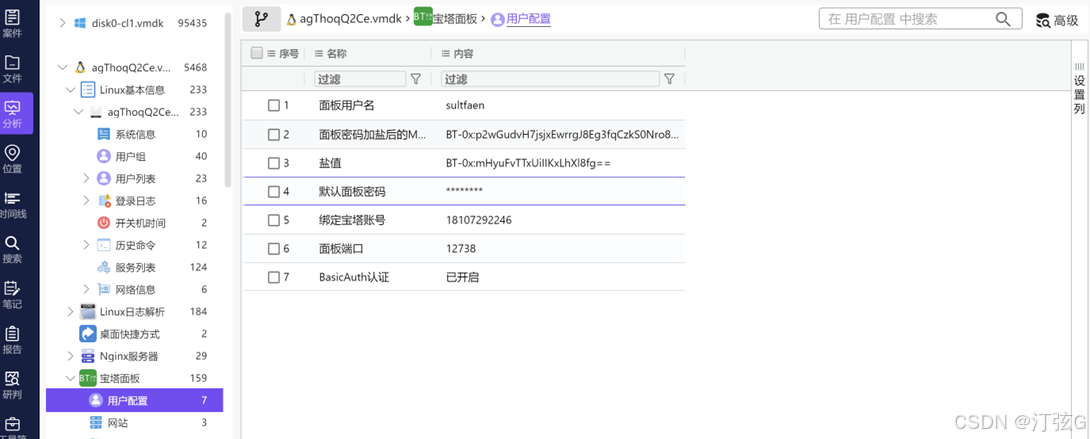Open the 搜索 (Search) sidebar icon
The width and height of the screenshot is (1090, 439).
coord(13,249)
